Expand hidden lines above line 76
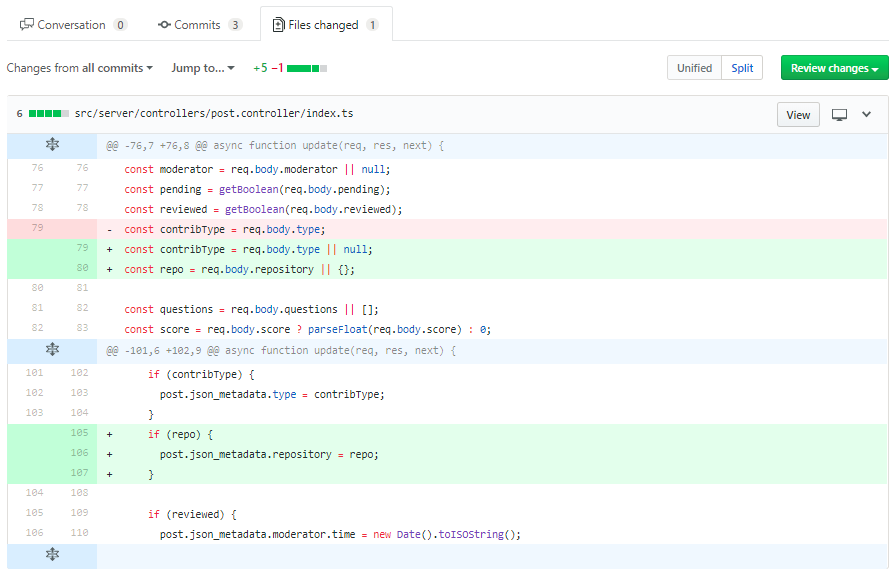The width and height of the screenshot is (896, 585). coord(52,145)
